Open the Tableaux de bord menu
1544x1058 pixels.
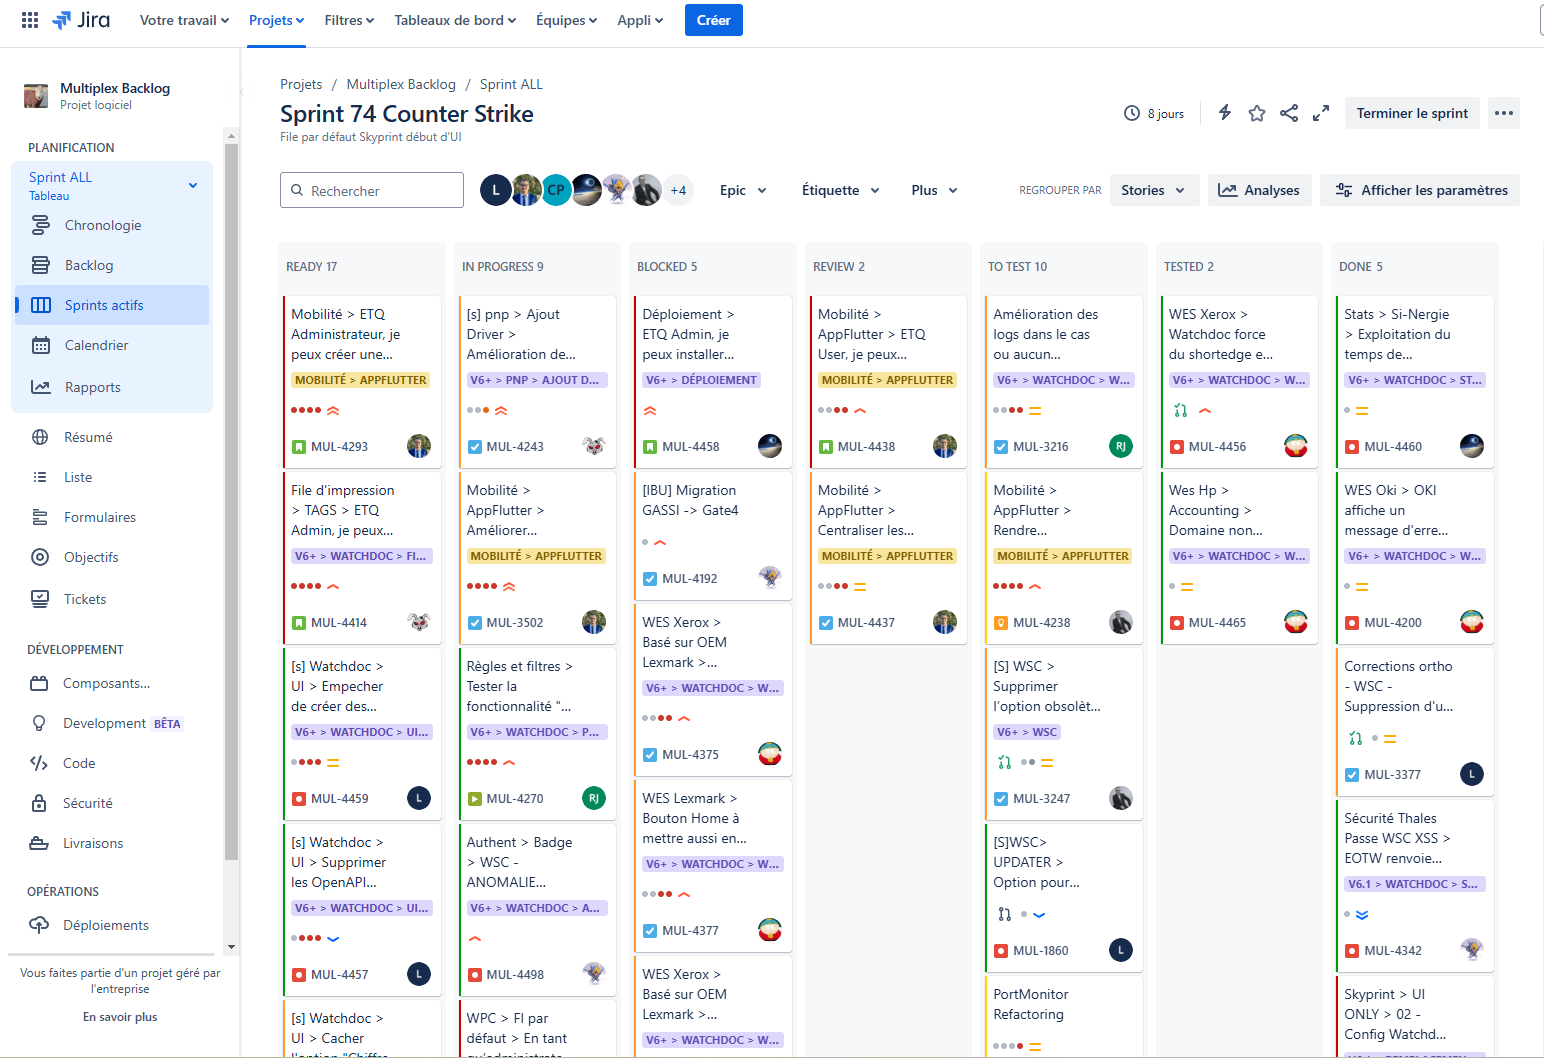click(x=455, y=20)
